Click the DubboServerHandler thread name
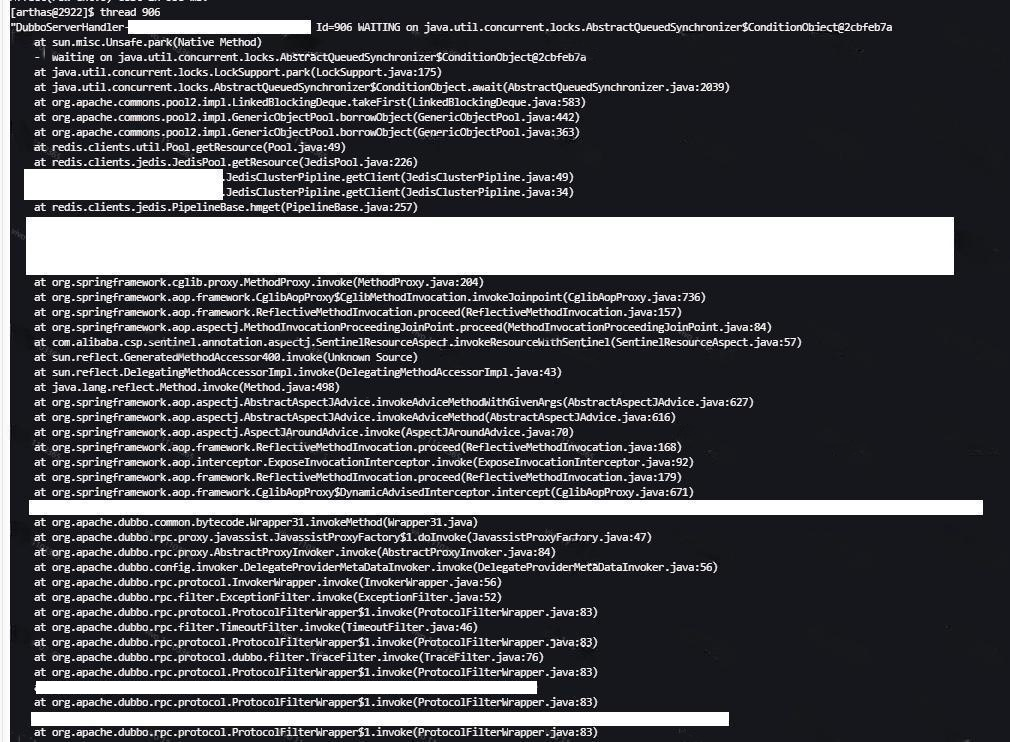 tap(70, 27)
